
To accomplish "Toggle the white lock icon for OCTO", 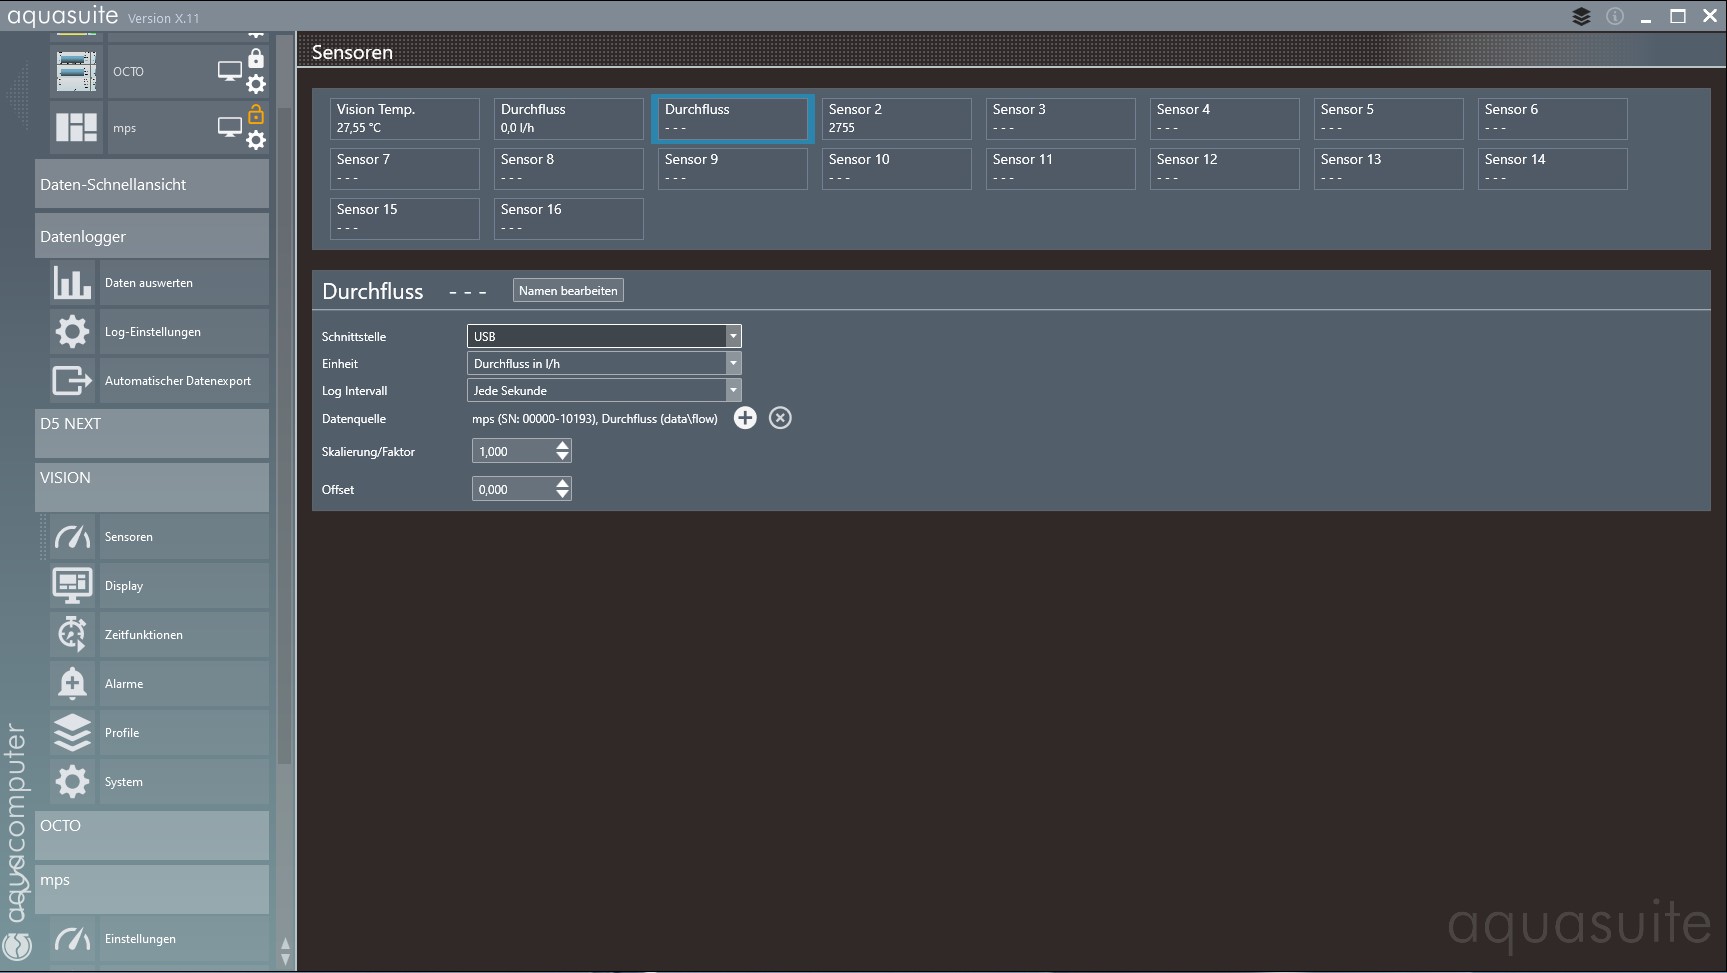I will [256, 58].
